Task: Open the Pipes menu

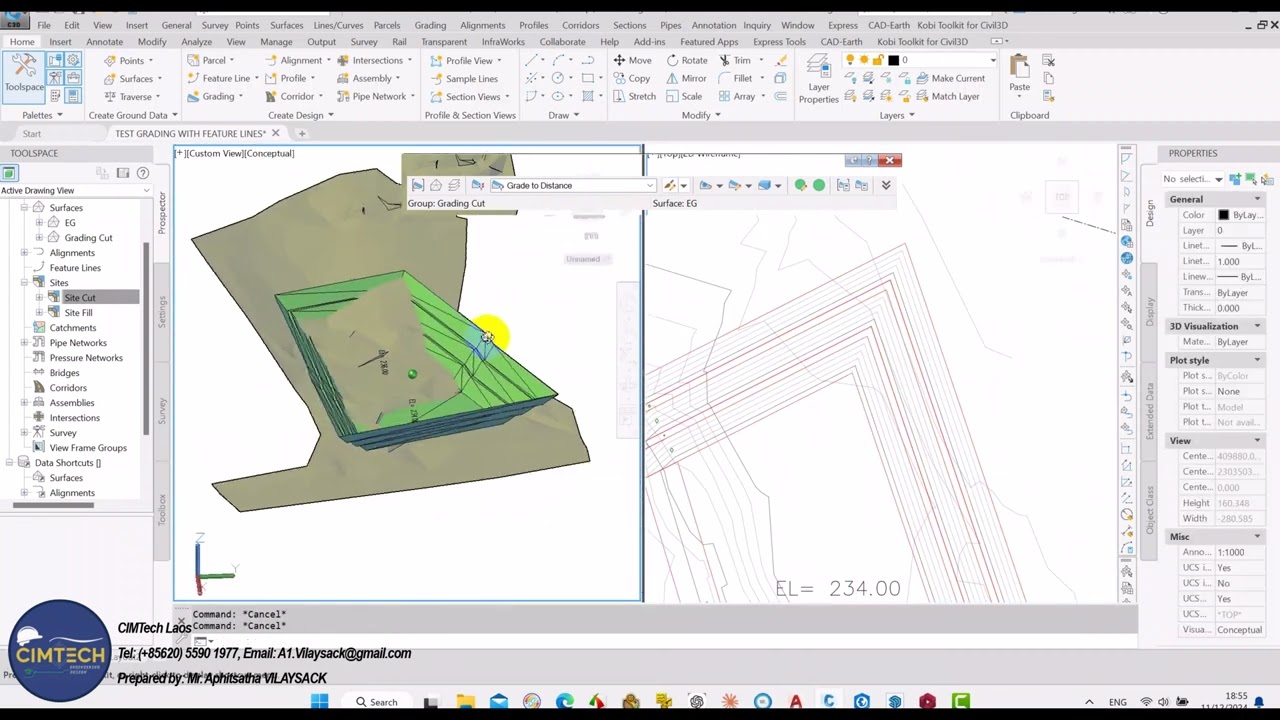Action: pyautogui.click(x=670, y=25)
